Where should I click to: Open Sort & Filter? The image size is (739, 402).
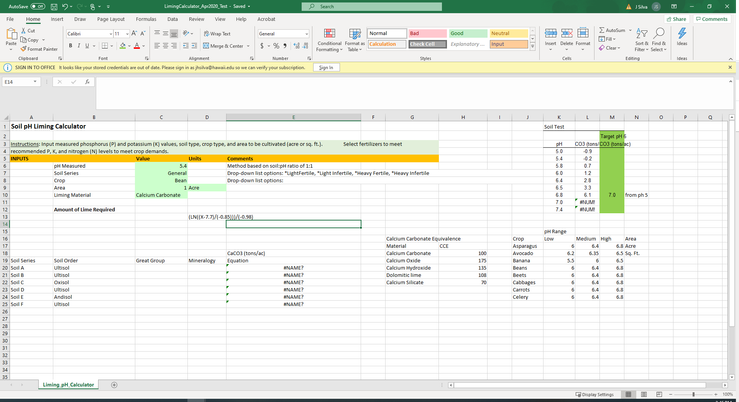[641, 40]
